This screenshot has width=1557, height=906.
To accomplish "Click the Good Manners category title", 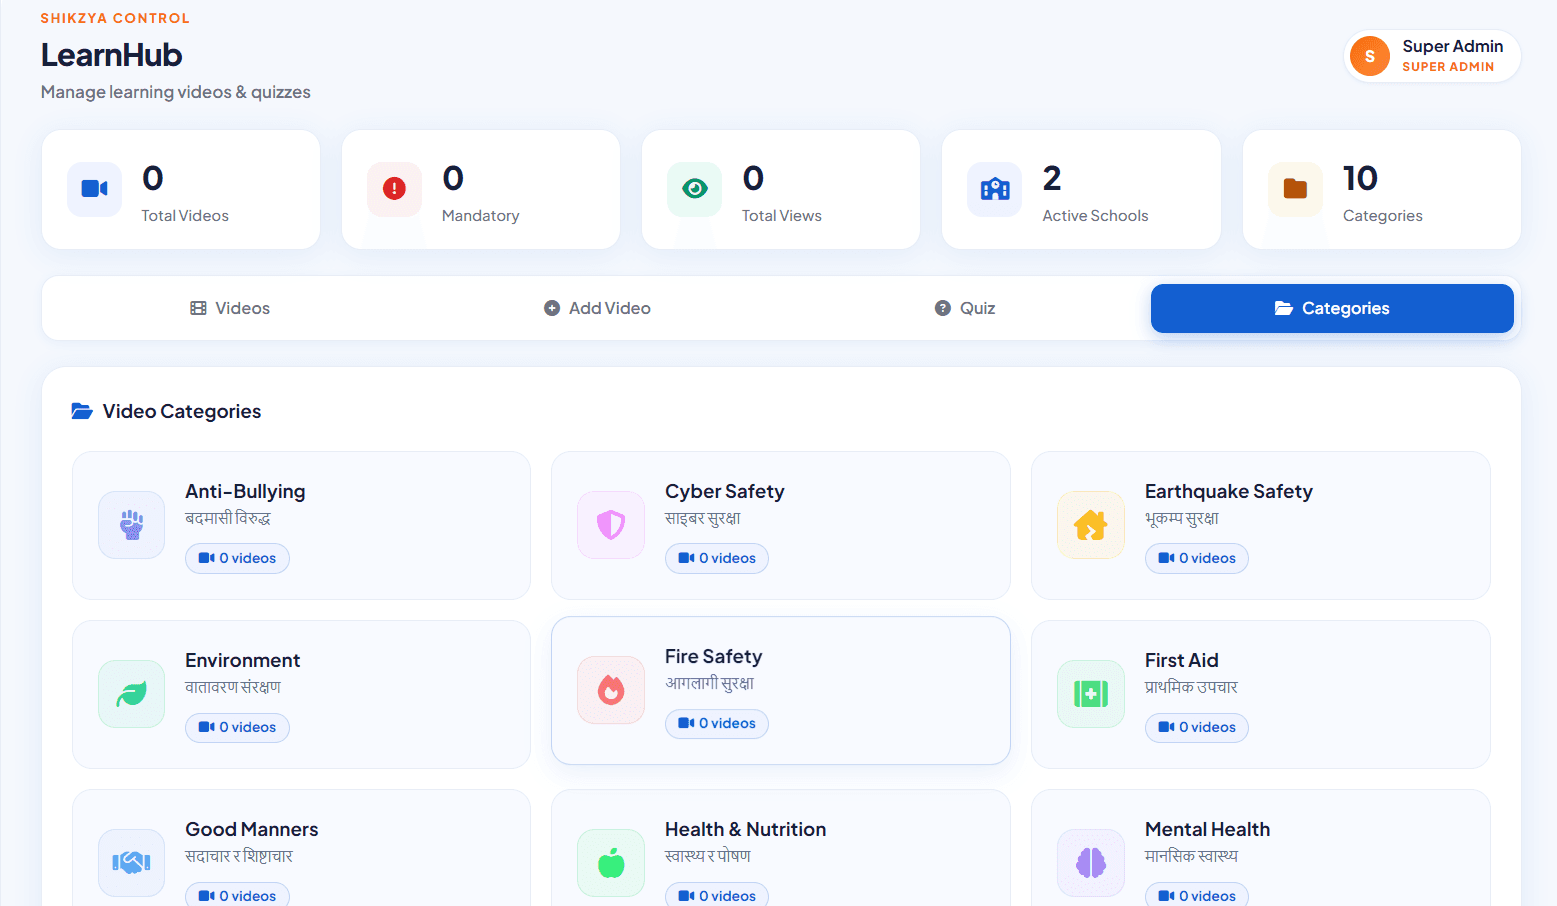I will [x=252, y=829].
